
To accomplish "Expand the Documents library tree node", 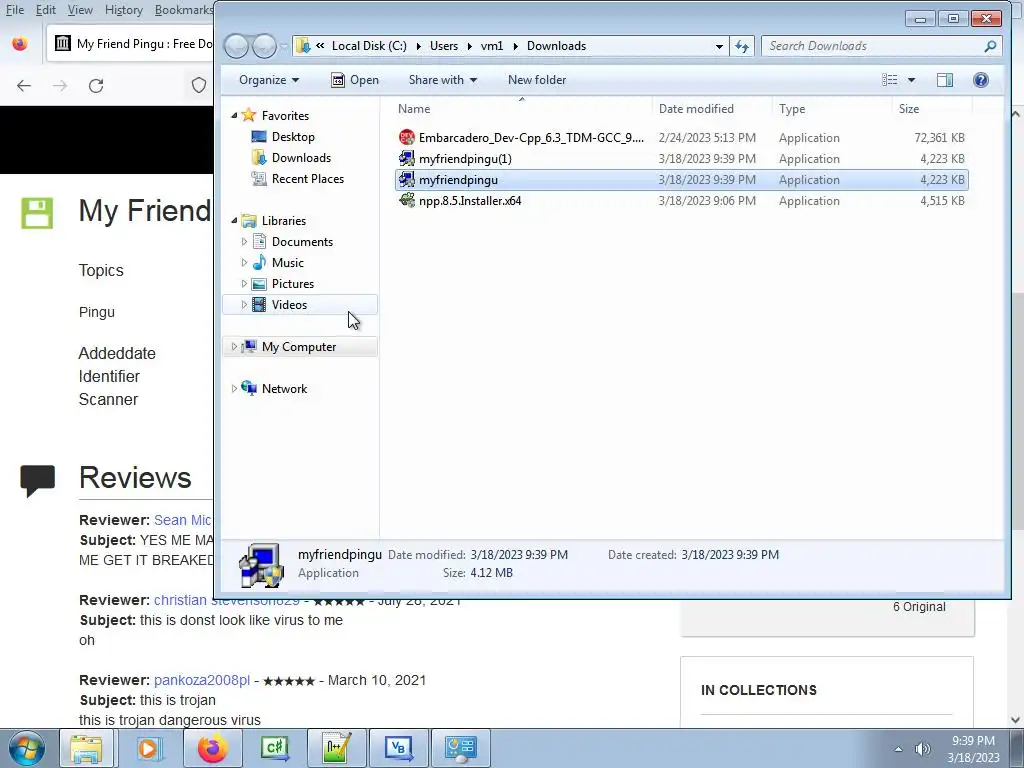I will 244,242.
